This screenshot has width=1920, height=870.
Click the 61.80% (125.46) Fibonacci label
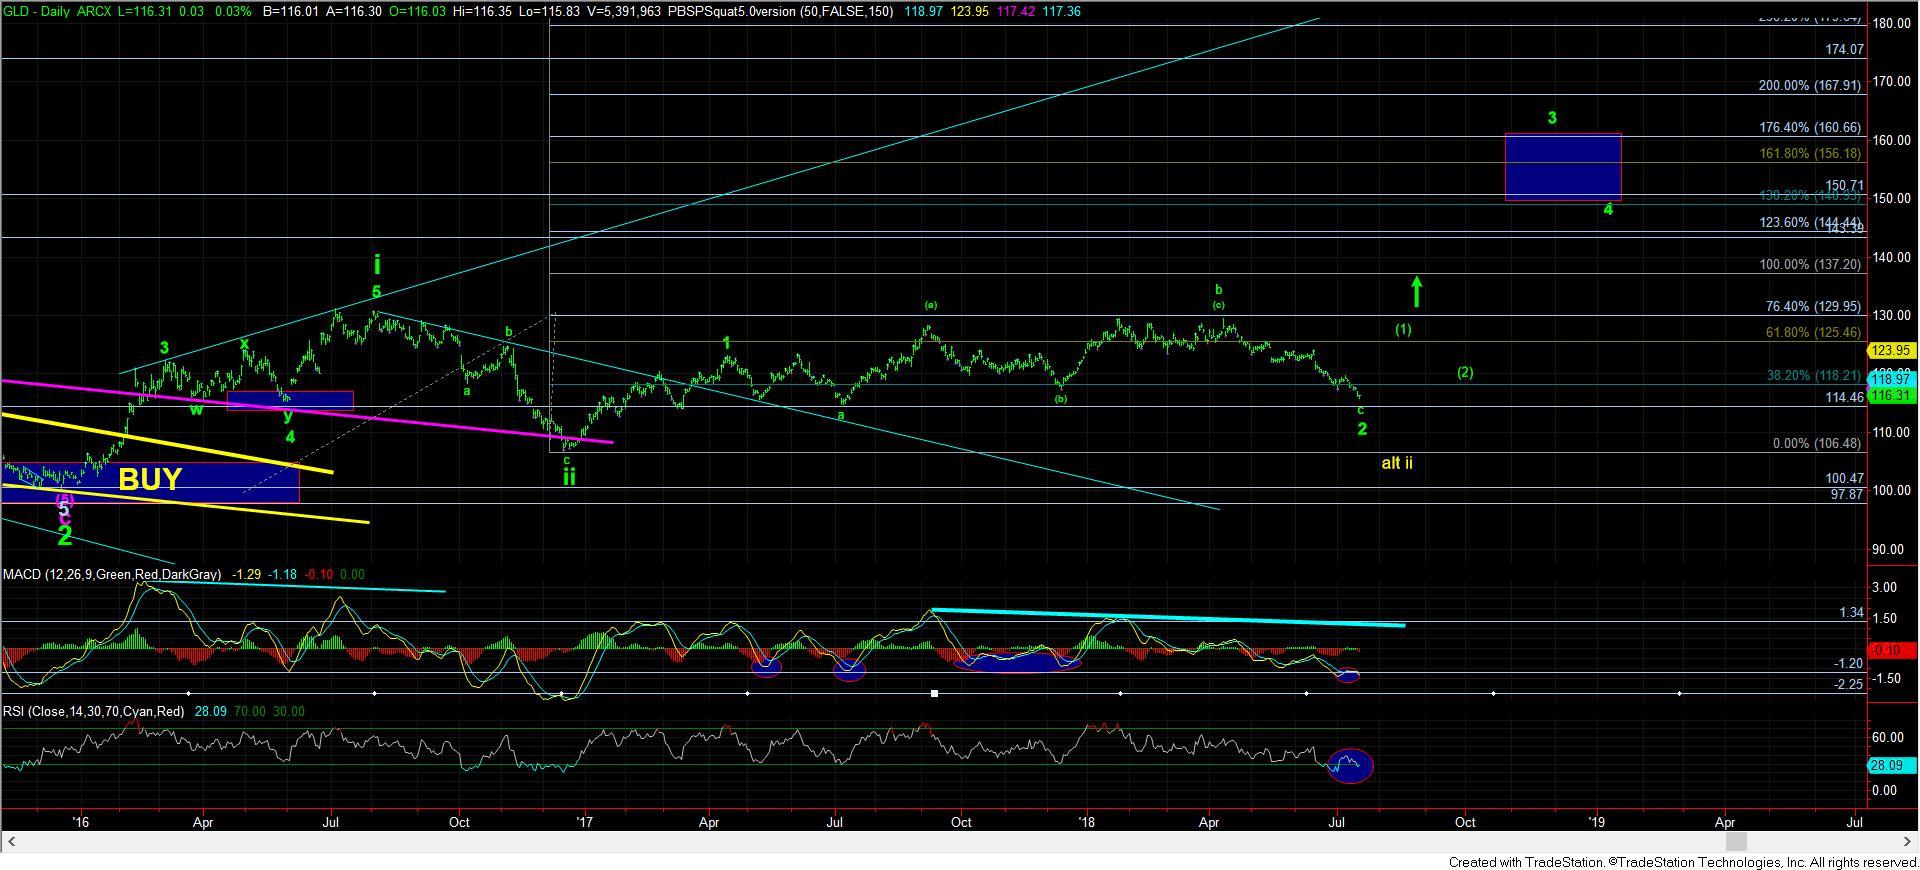click(x=1813, y=332)
